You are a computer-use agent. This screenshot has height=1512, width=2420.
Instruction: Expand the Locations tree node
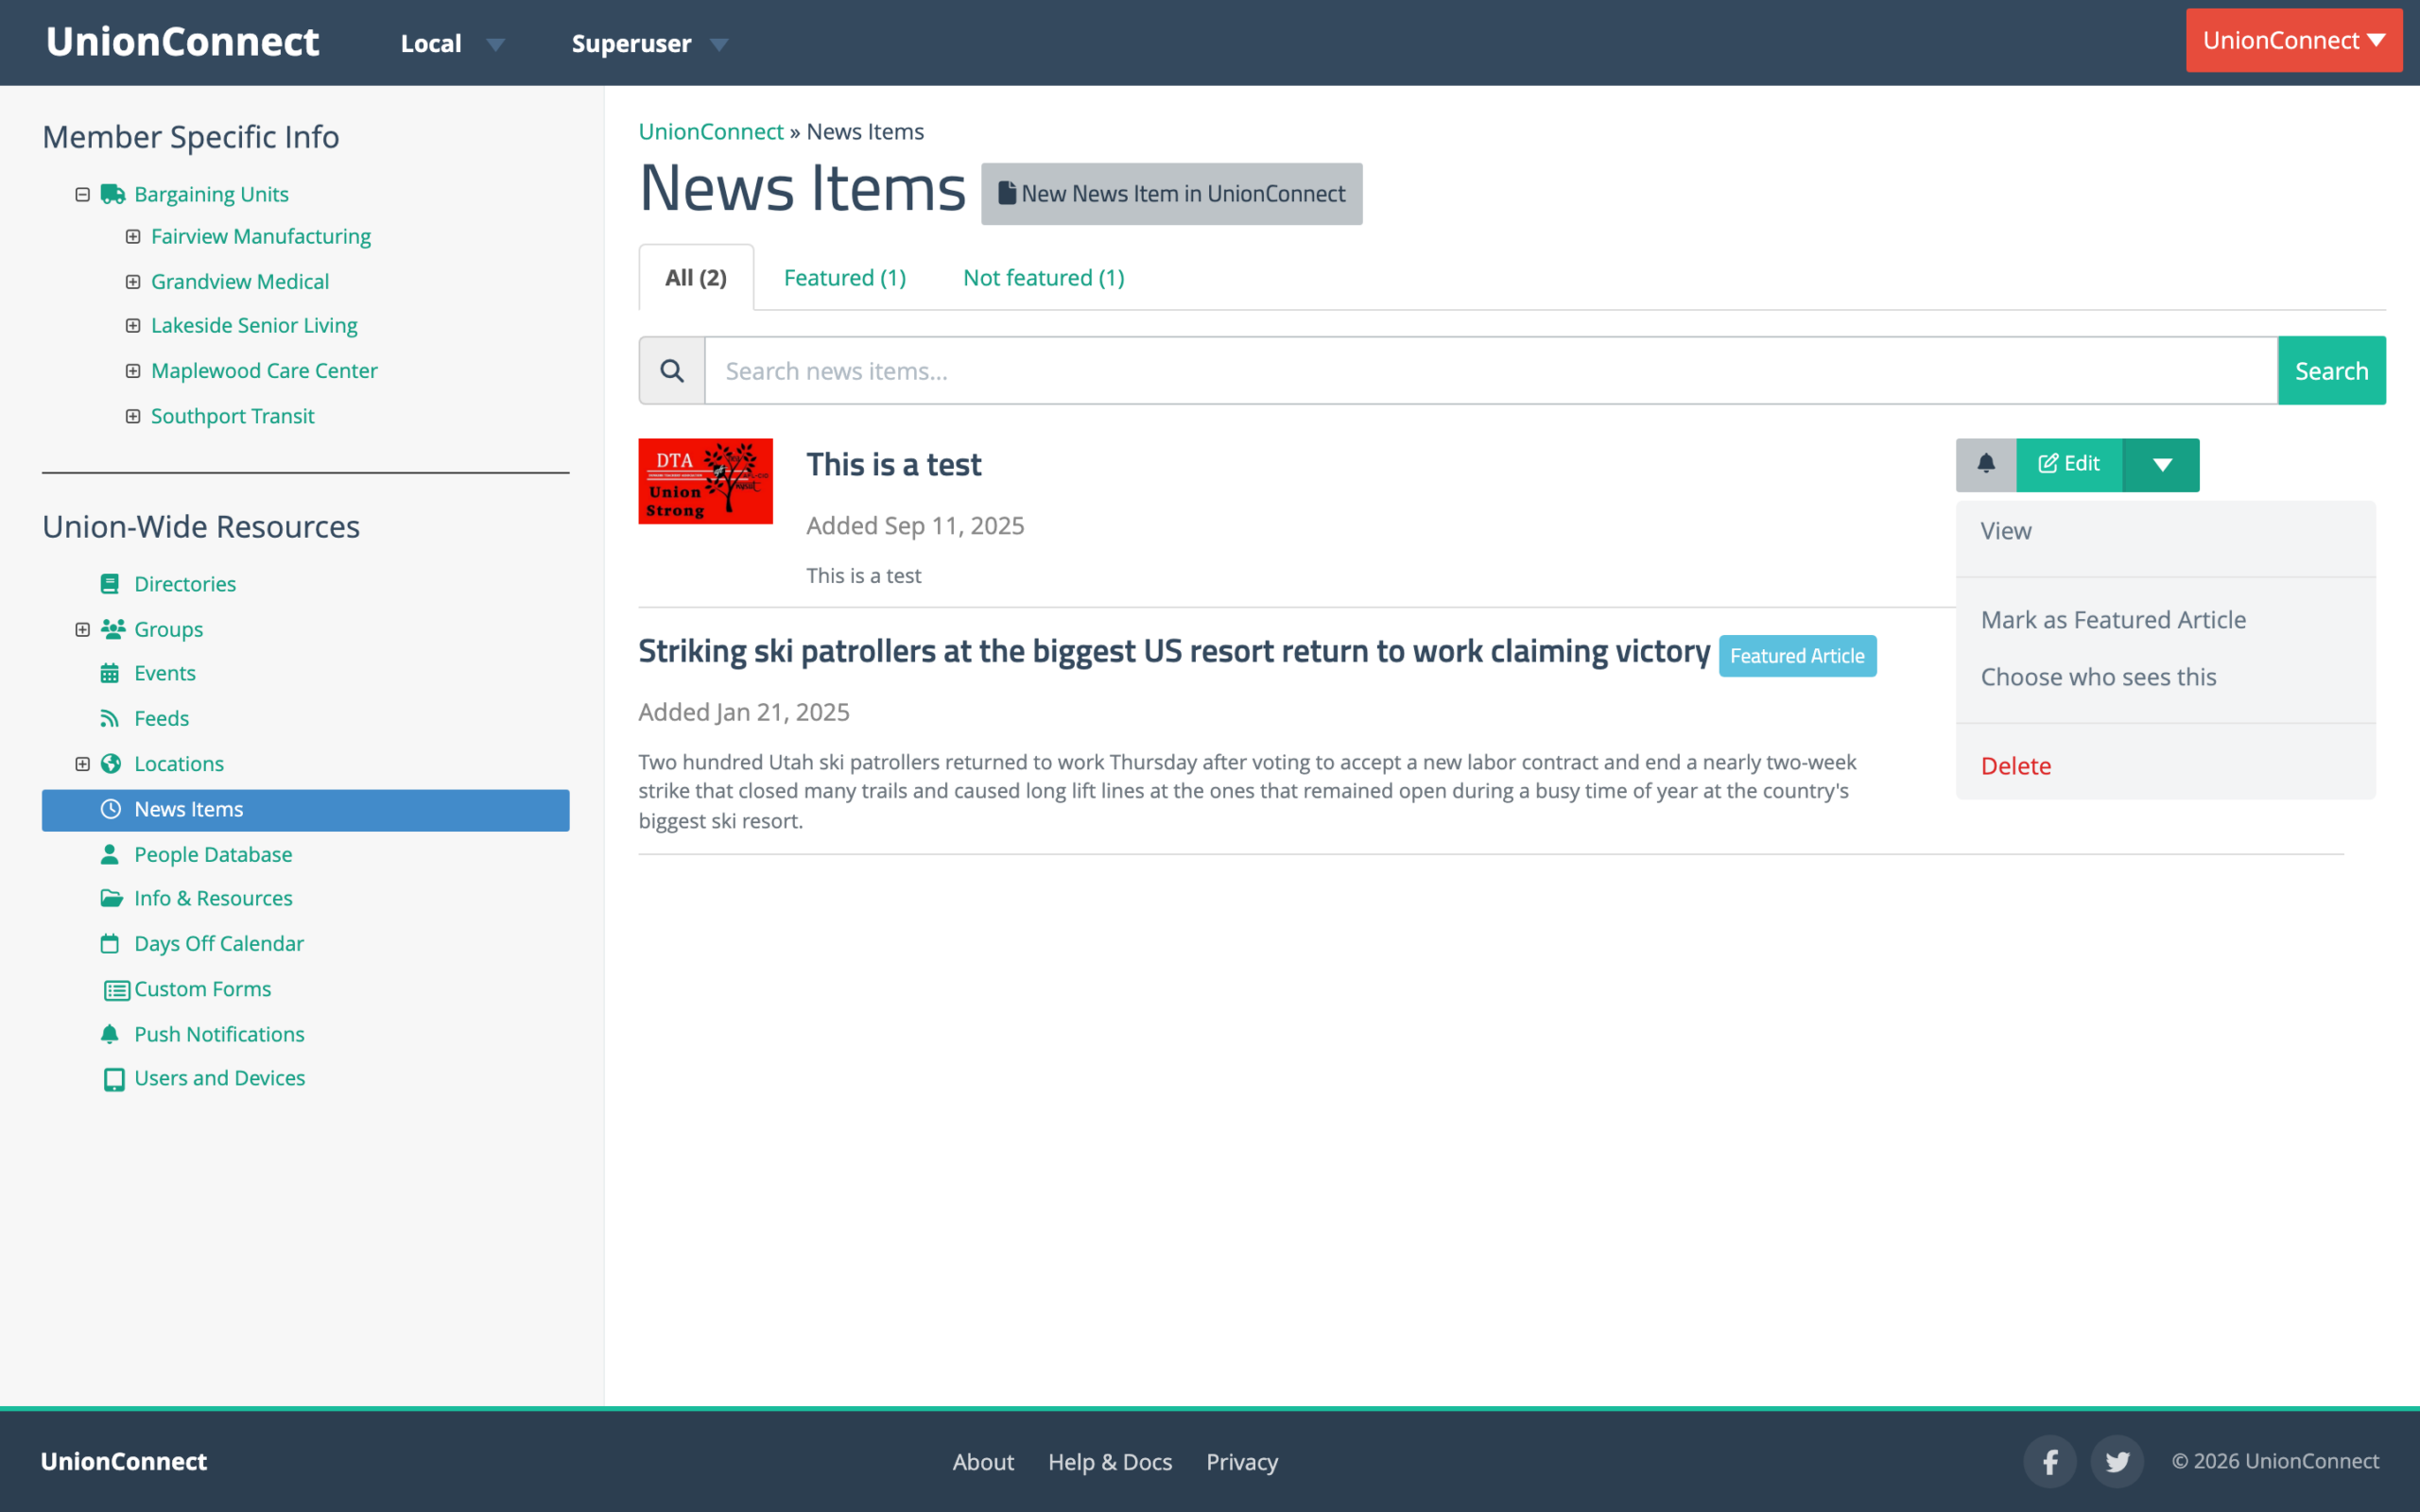coord(83,764)
